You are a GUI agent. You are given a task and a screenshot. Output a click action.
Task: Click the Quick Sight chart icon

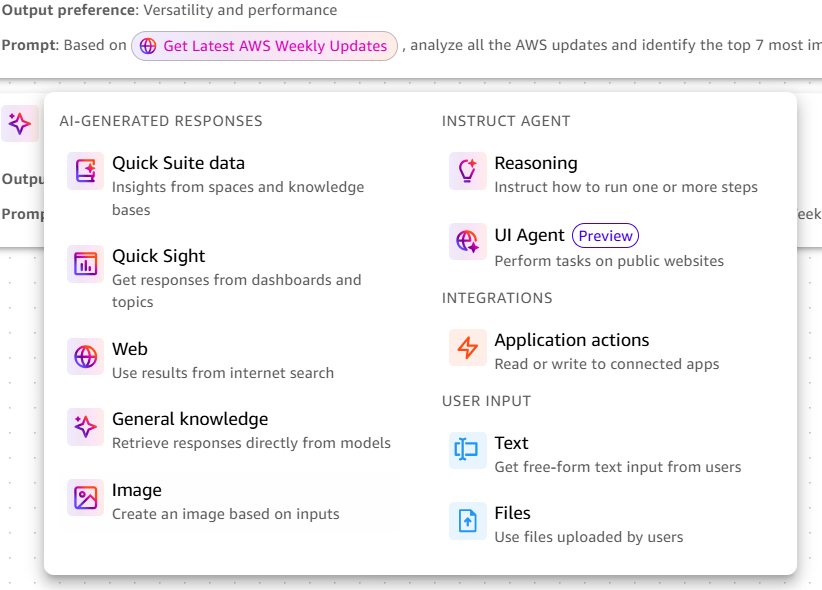[x=85, y=263]
